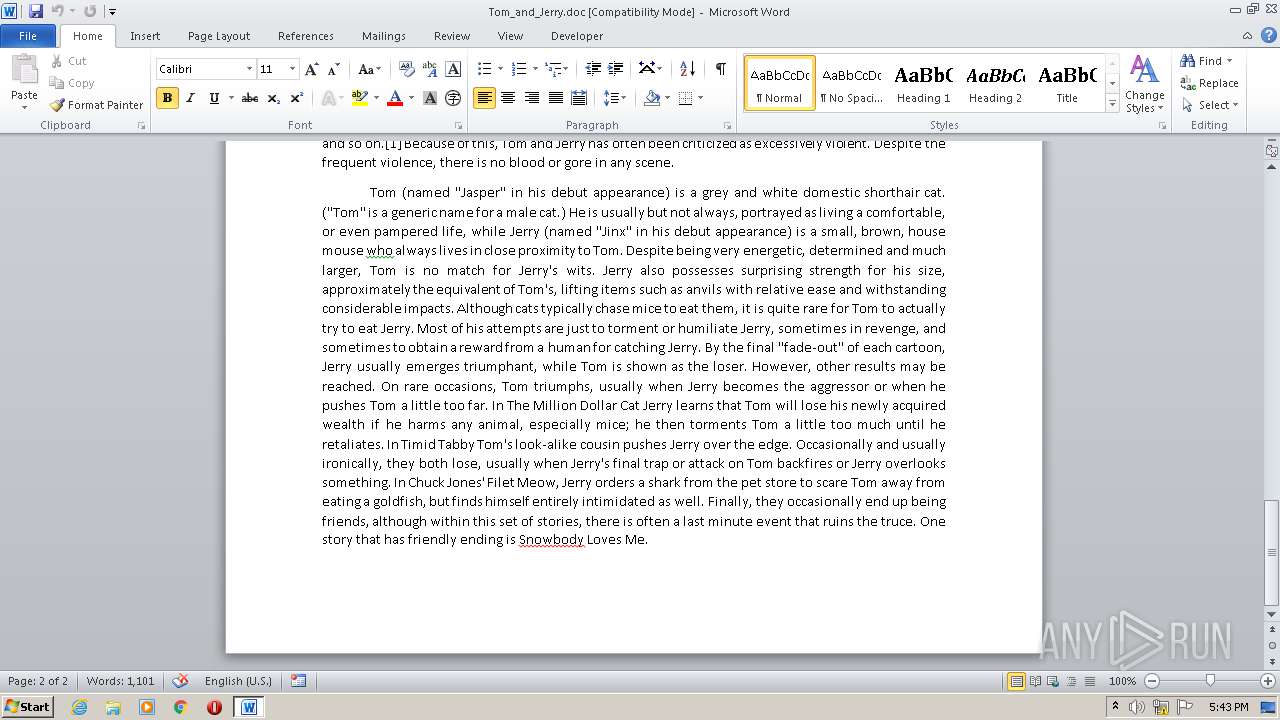Open the Font size dropdown

point(292,69)
